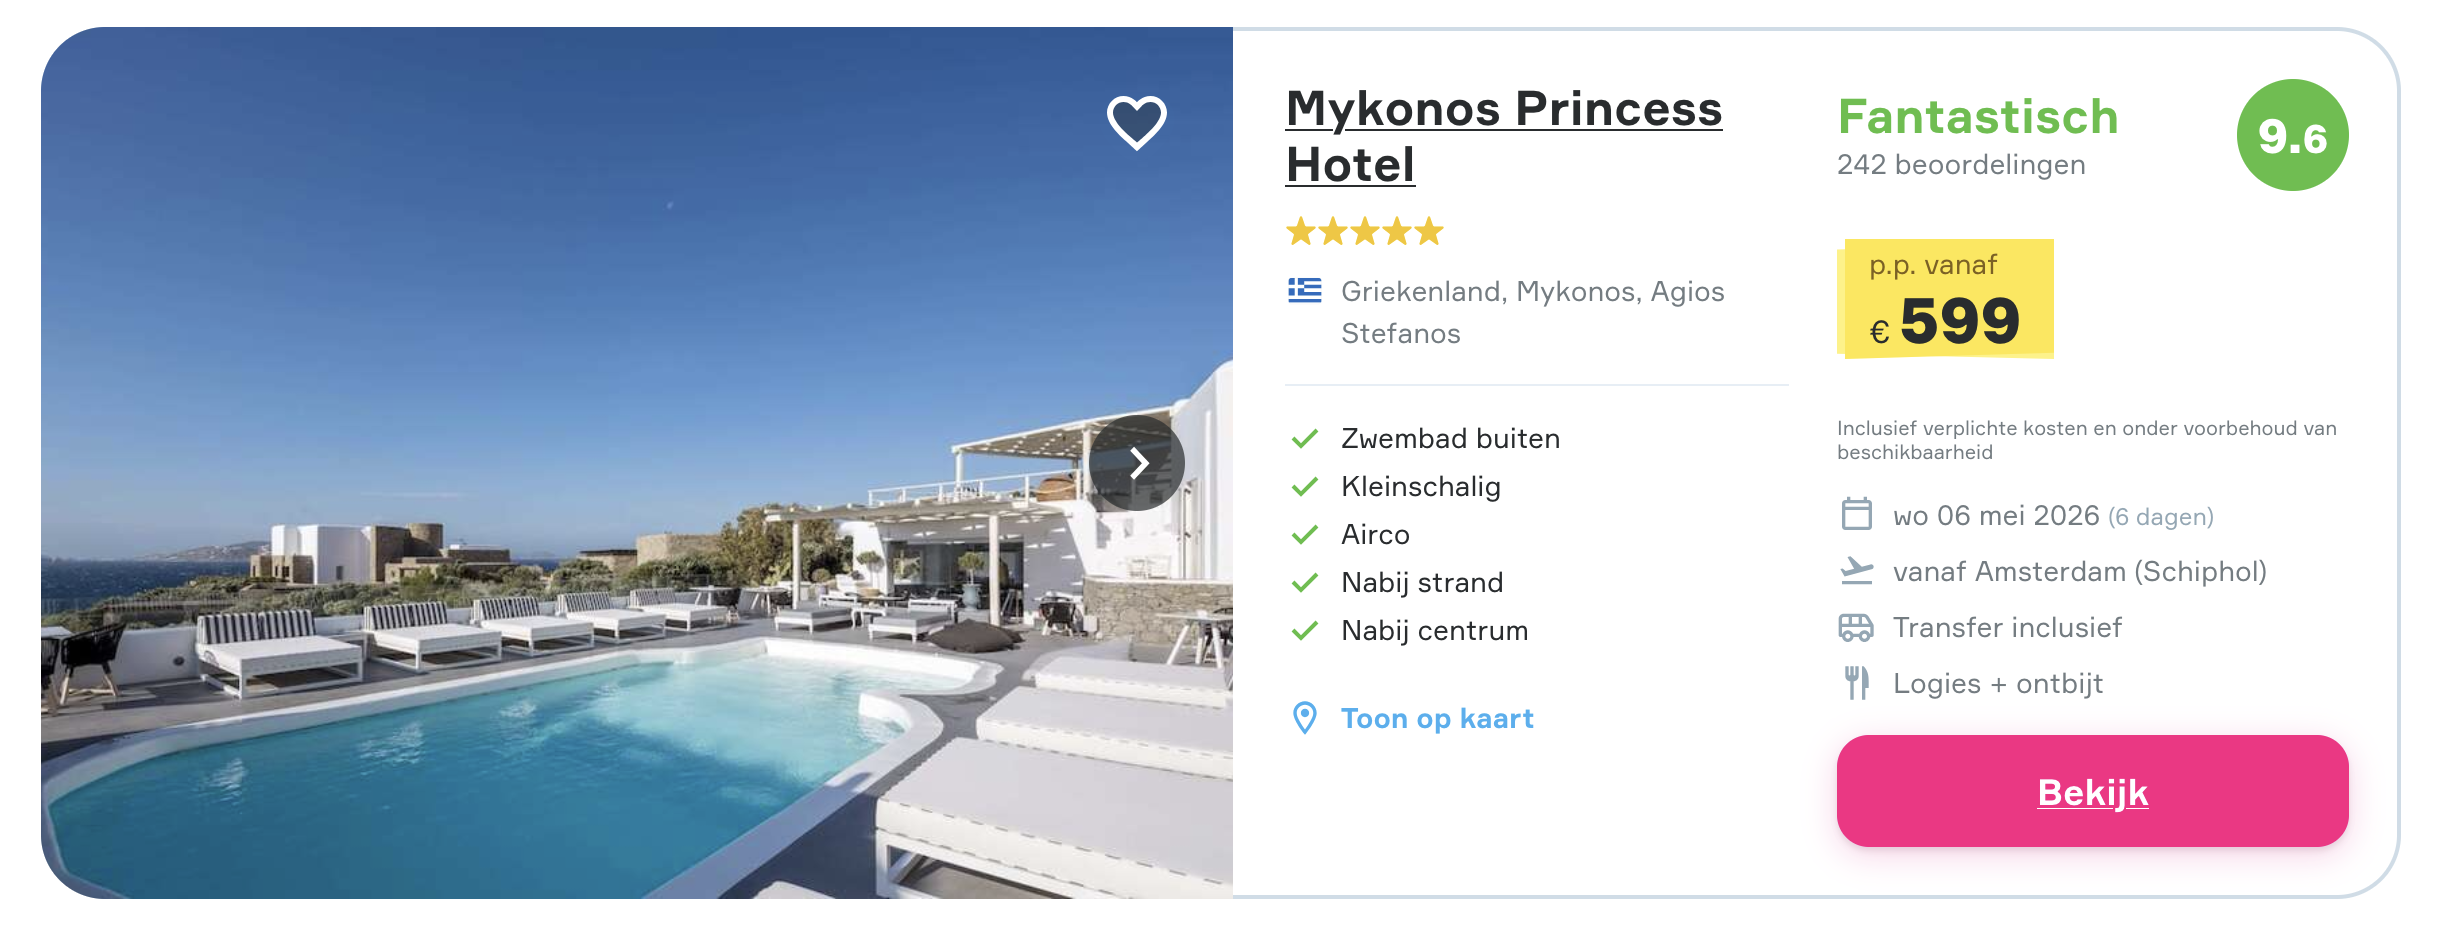Click the yellow €599 price tag
Viewport: 2450px width, 930px height.
pyautogui.click(x=1945, y=300)
